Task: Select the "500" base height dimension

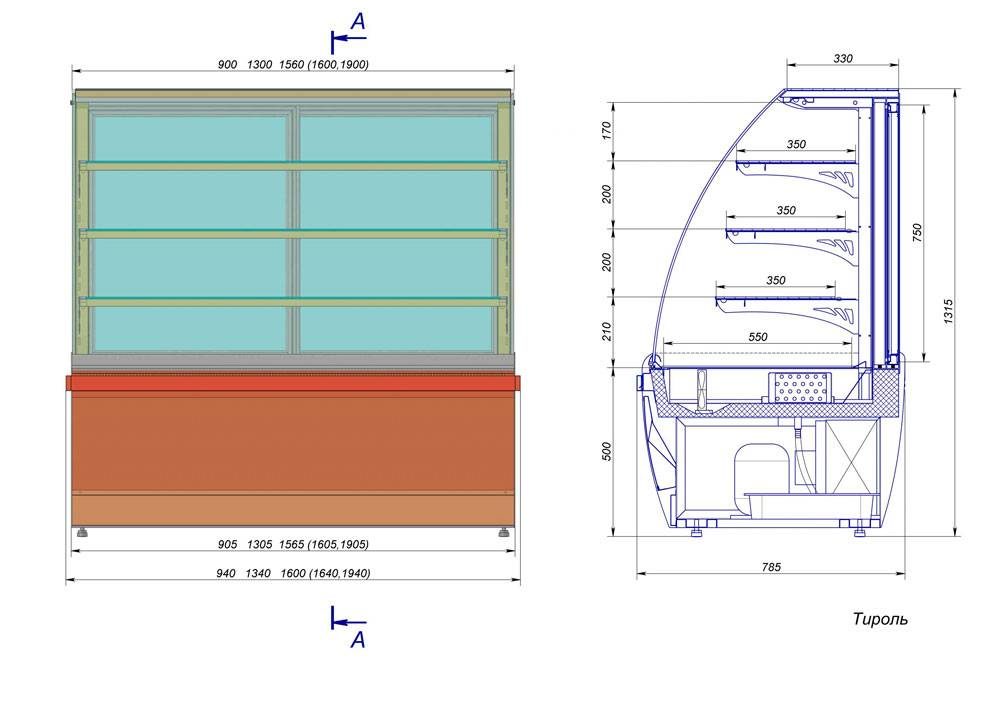Action: [x=607, y=451]
